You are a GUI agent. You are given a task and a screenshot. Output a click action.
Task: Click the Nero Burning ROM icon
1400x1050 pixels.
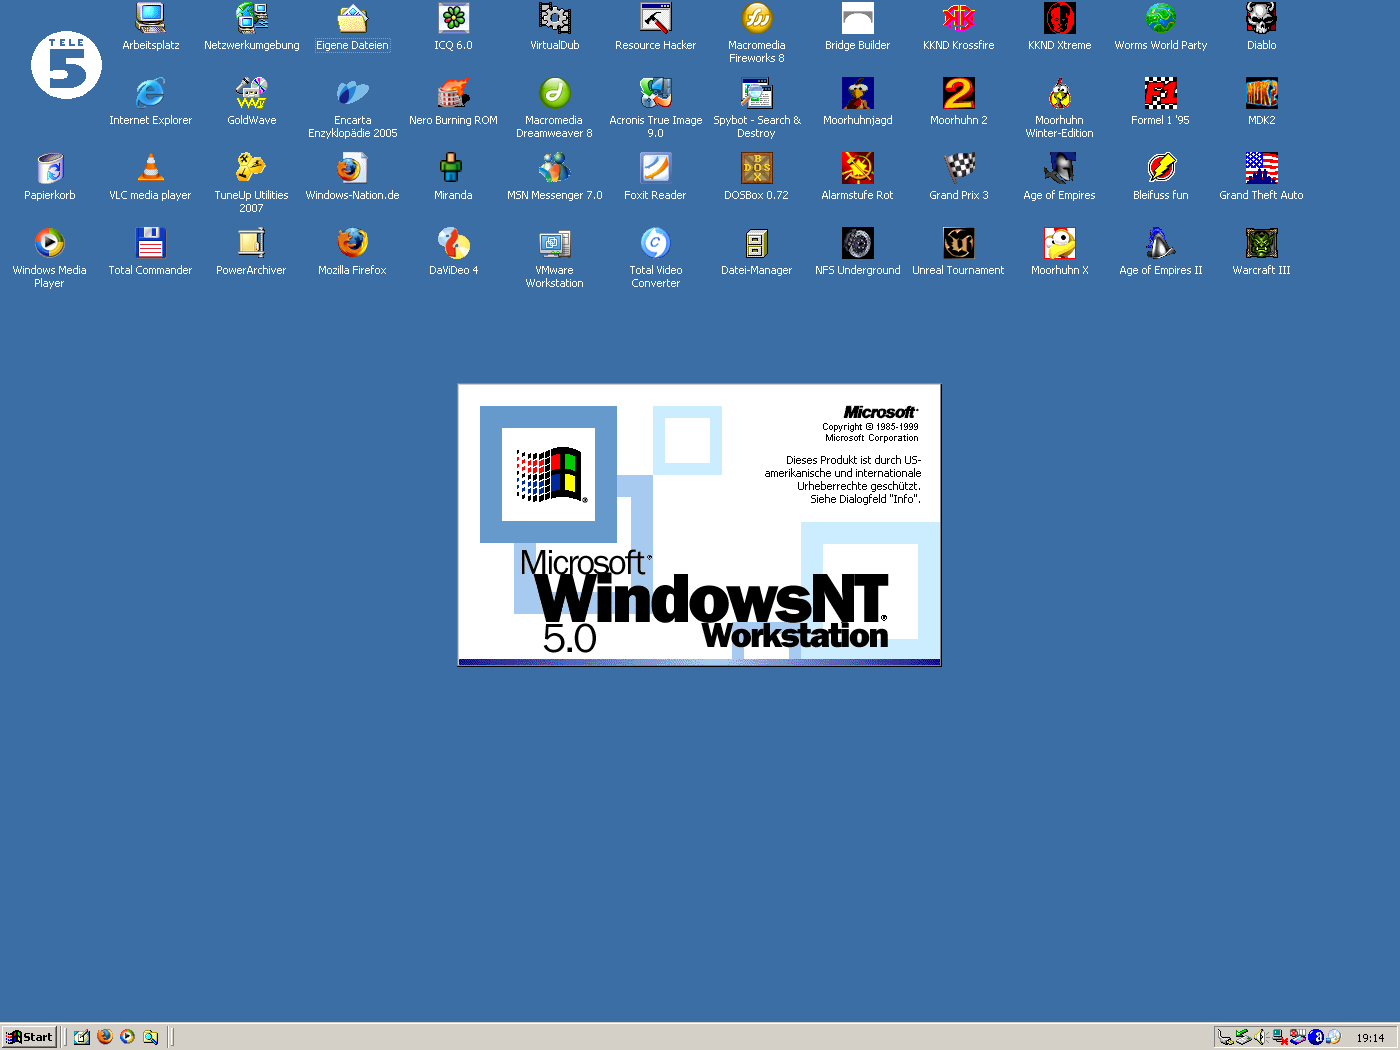(453, 94)
